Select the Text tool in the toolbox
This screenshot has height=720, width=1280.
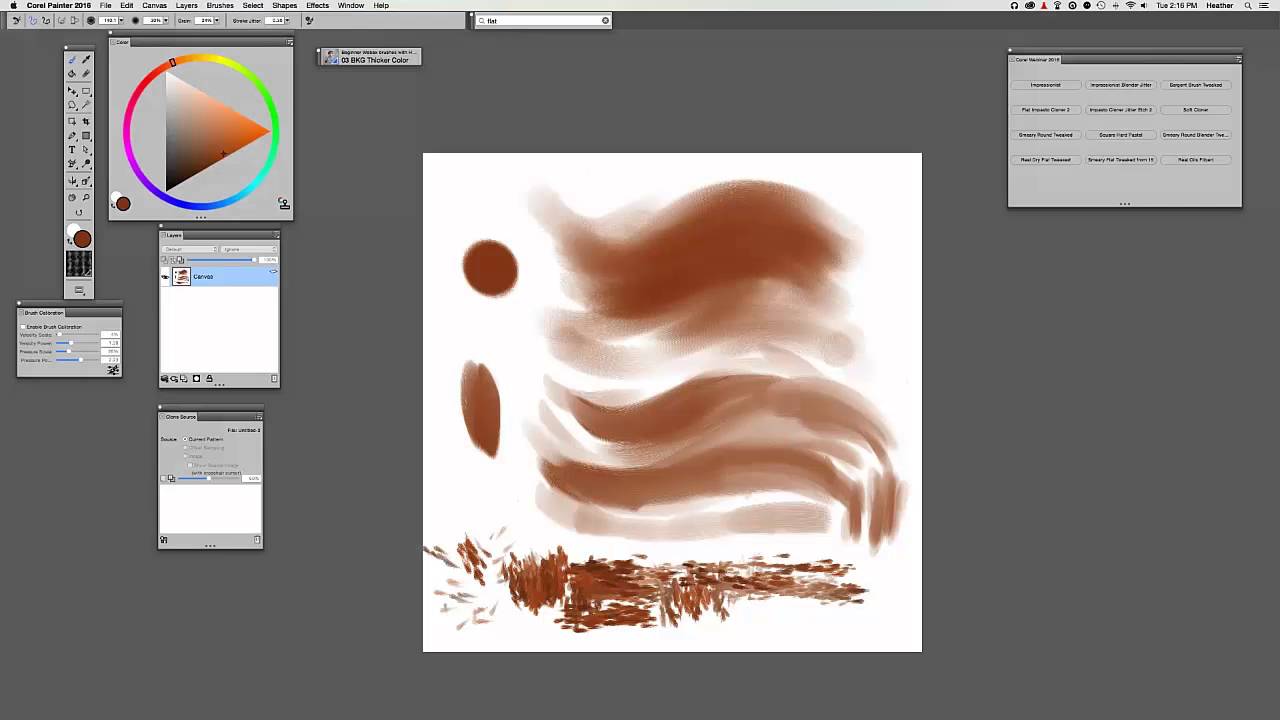click(x=72, y=150)
